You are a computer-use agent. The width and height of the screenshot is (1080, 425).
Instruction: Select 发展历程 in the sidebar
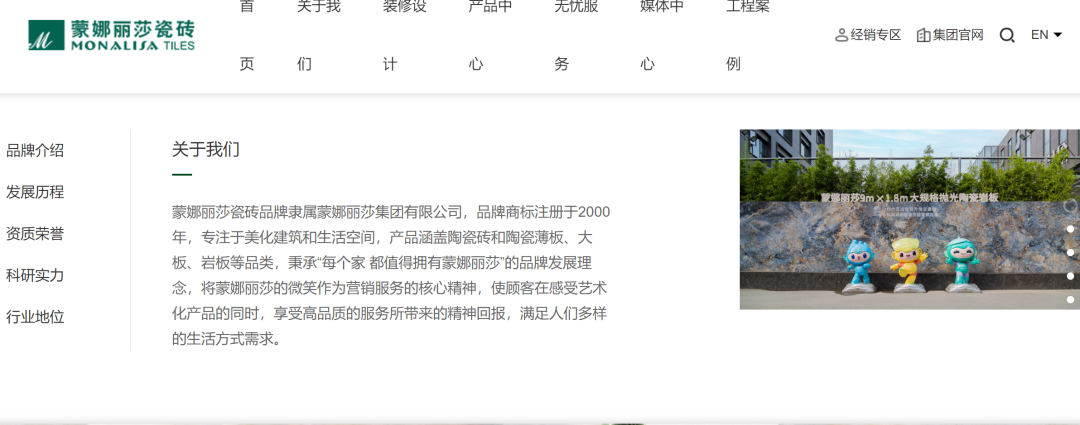click(35, 192)
